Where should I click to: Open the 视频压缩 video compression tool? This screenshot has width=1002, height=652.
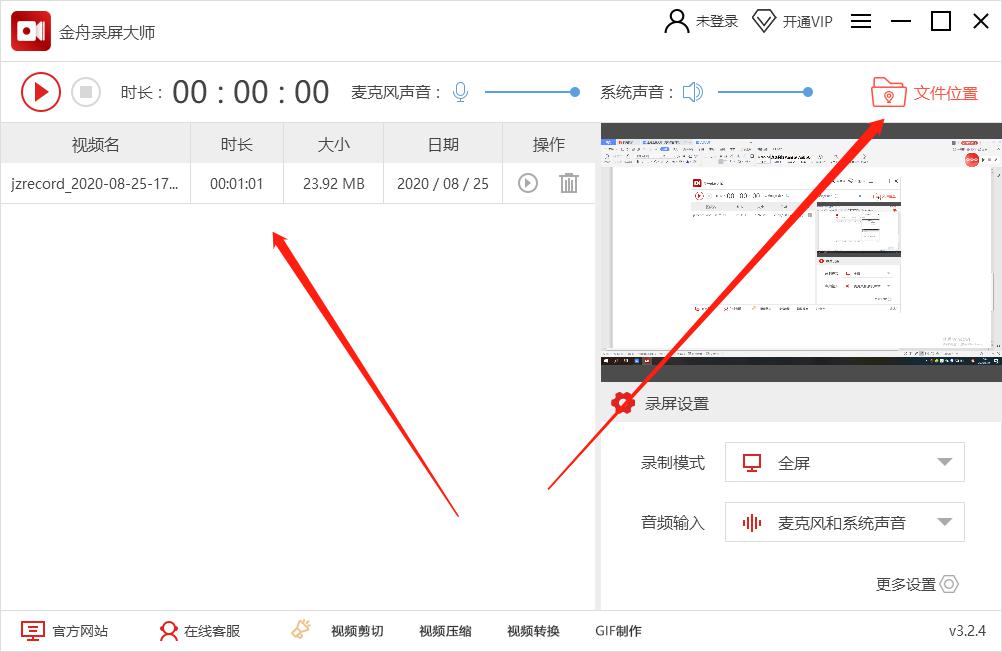(x=445, y=631)
